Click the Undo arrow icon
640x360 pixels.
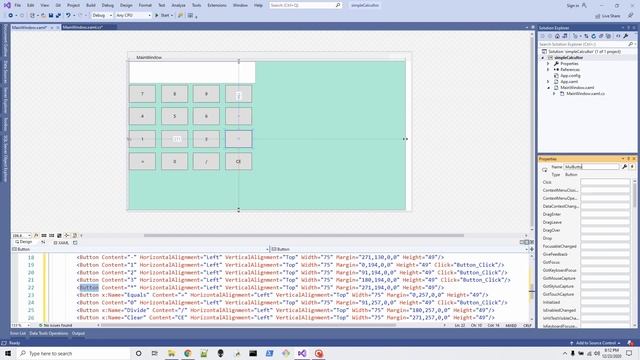pos(68,16)
